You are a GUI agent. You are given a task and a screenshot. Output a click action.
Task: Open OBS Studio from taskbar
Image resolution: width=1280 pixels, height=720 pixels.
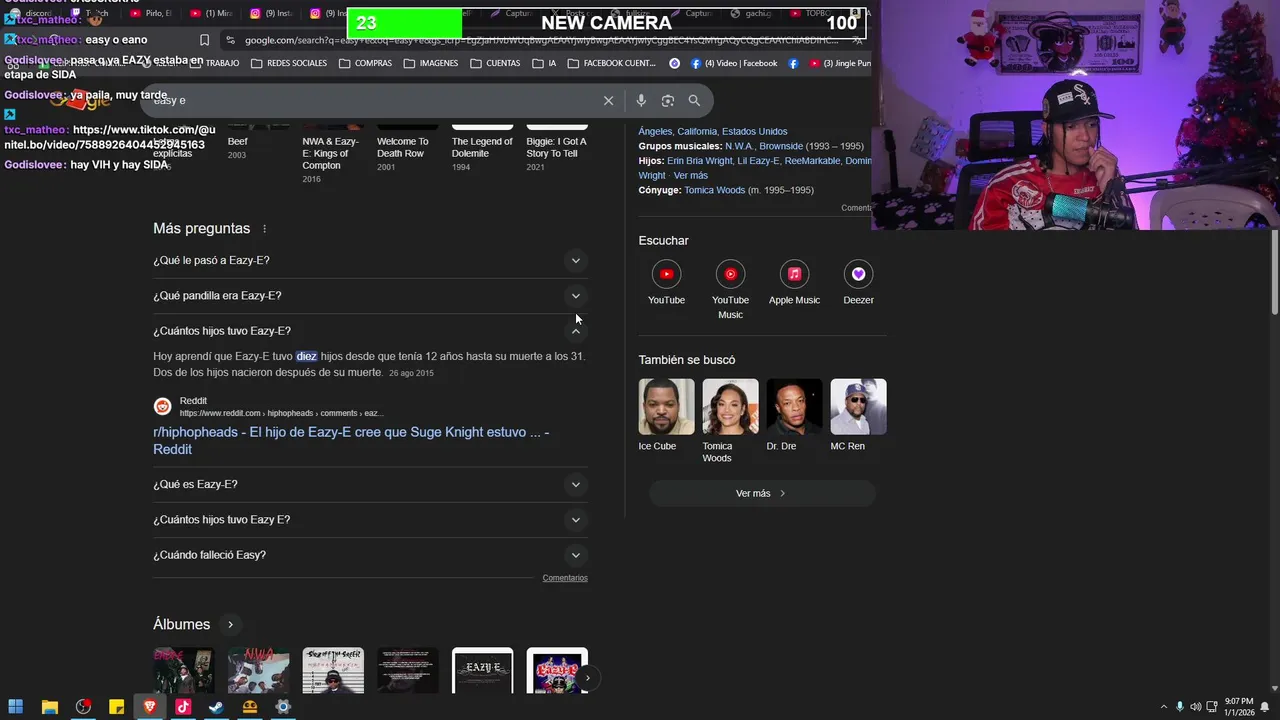tap(83, 707)
